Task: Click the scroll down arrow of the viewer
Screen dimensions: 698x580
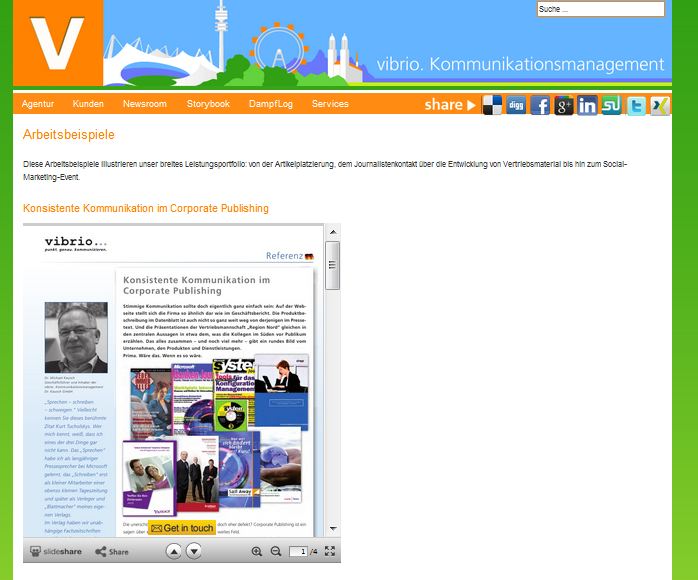Action: point(333,529)
